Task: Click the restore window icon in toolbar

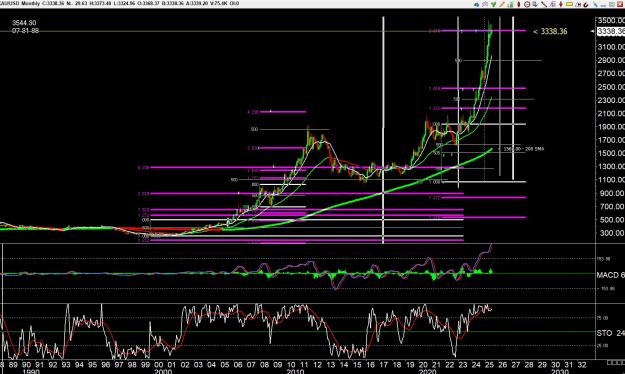Action: 612,4
